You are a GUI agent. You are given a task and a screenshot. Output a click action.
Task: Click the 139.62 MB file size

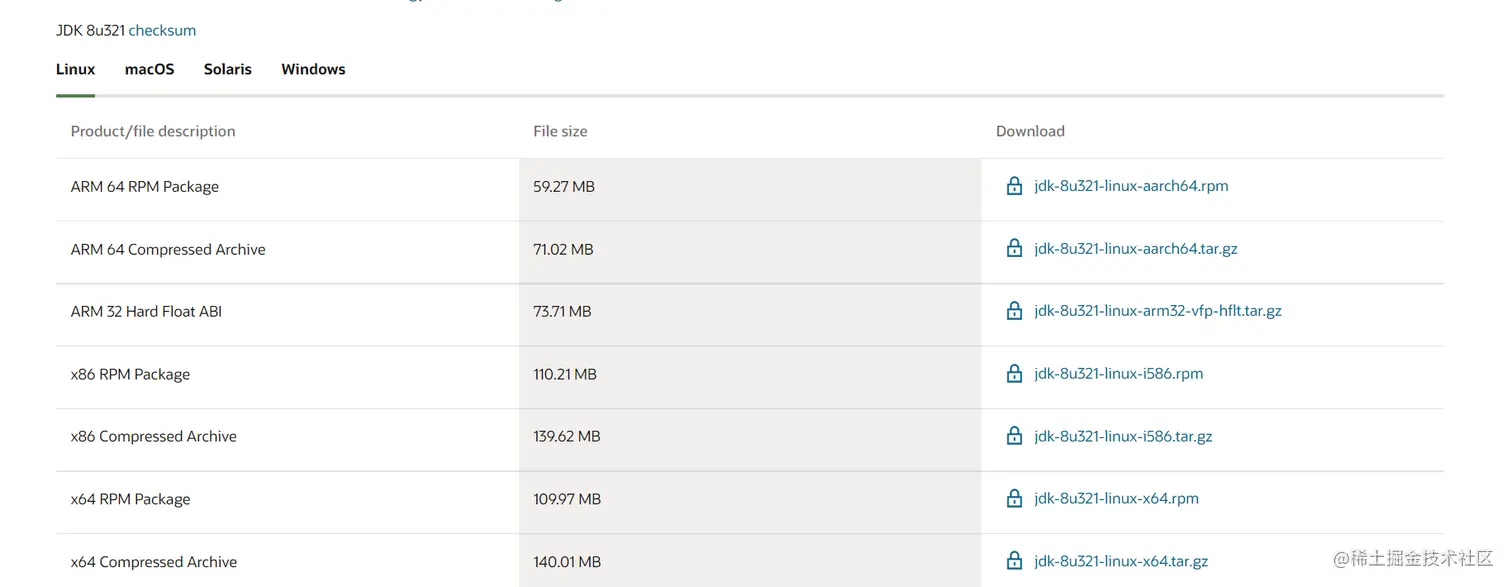(567, 437)
